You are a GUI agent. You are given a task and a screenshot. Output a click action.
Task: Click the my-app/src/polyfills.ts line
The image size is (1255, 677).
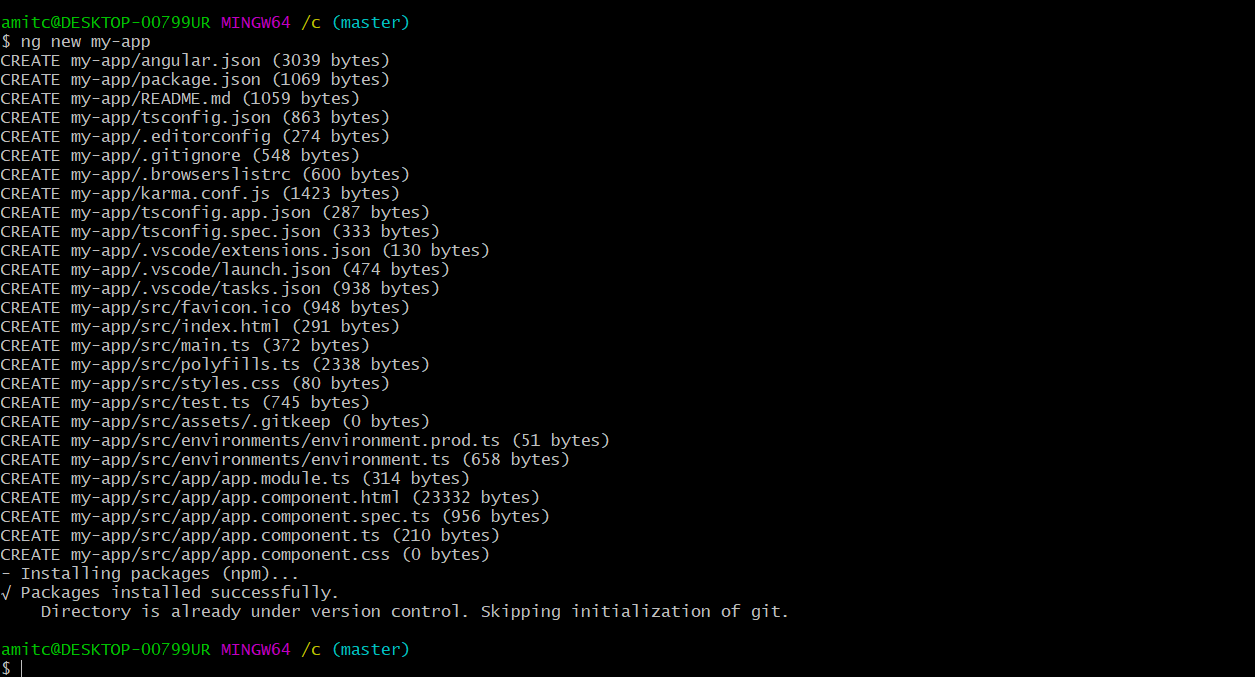[x=215, y=364]
